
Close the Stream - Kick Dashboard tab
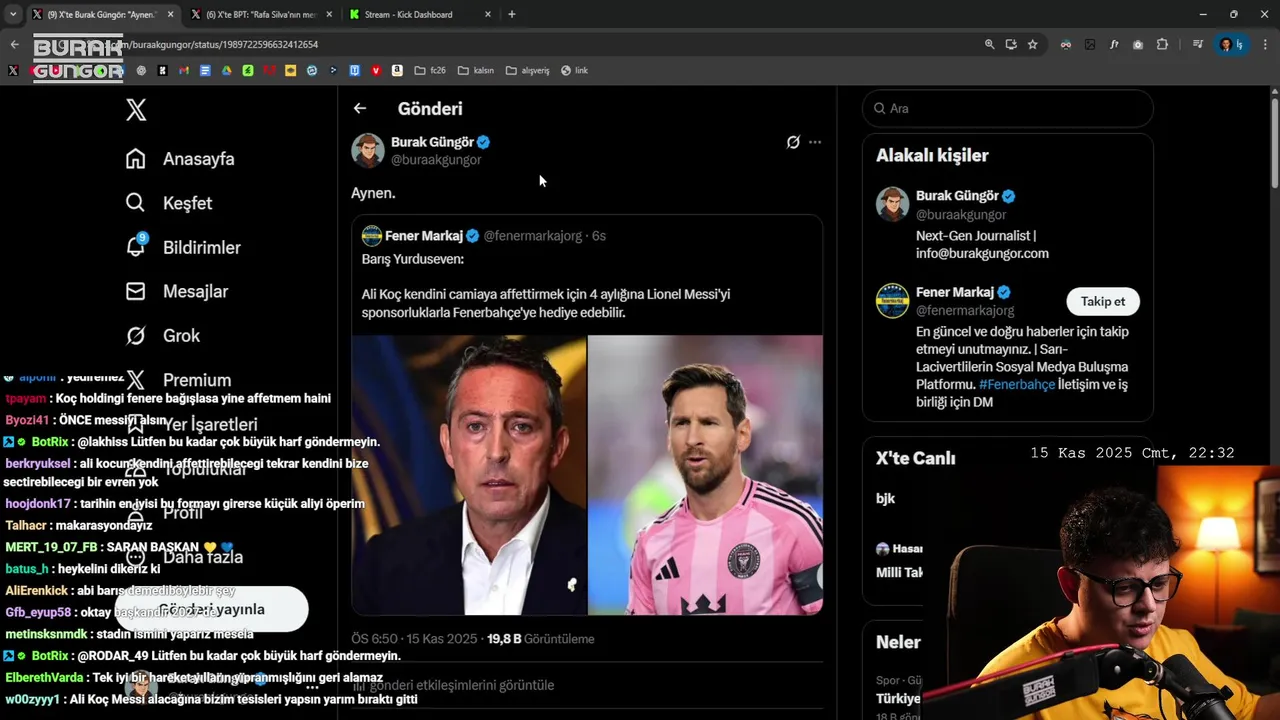click(488, 14)
